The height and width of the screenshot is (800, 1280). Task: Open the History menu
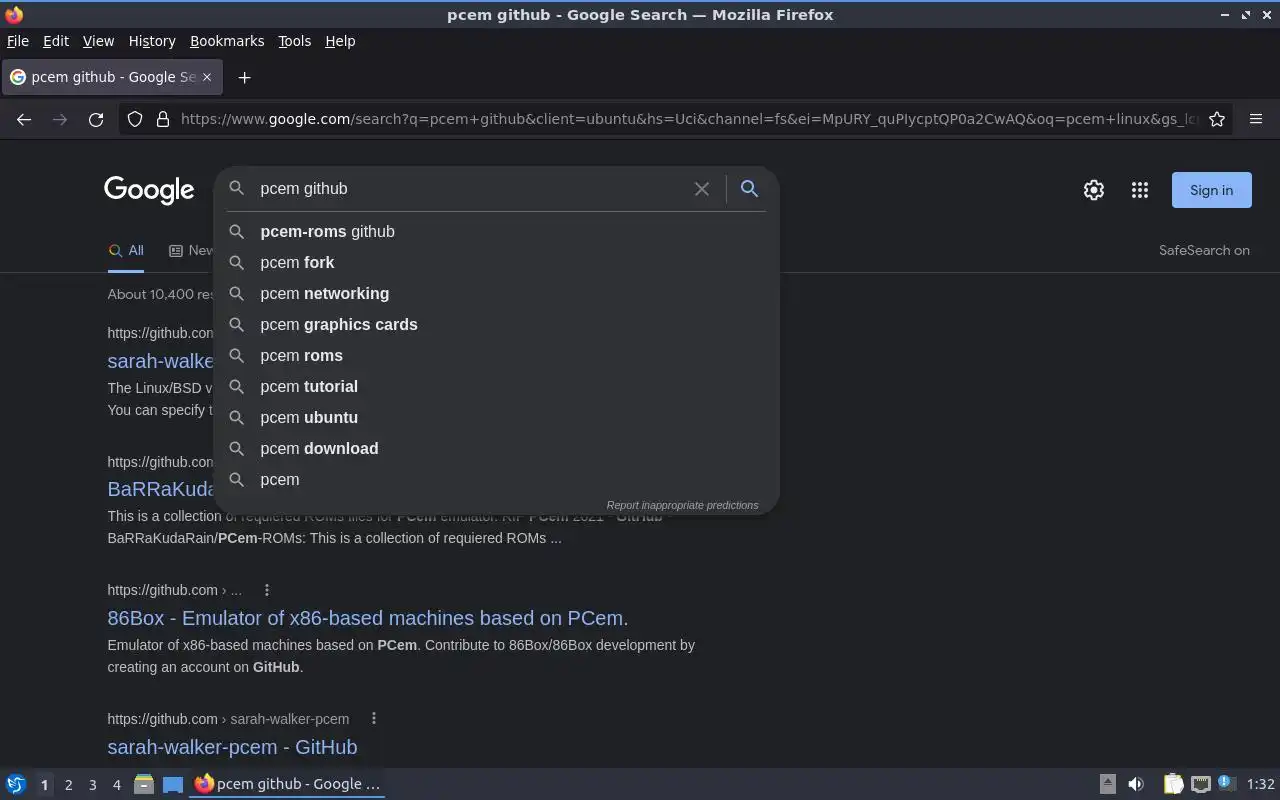coord(152,41)
